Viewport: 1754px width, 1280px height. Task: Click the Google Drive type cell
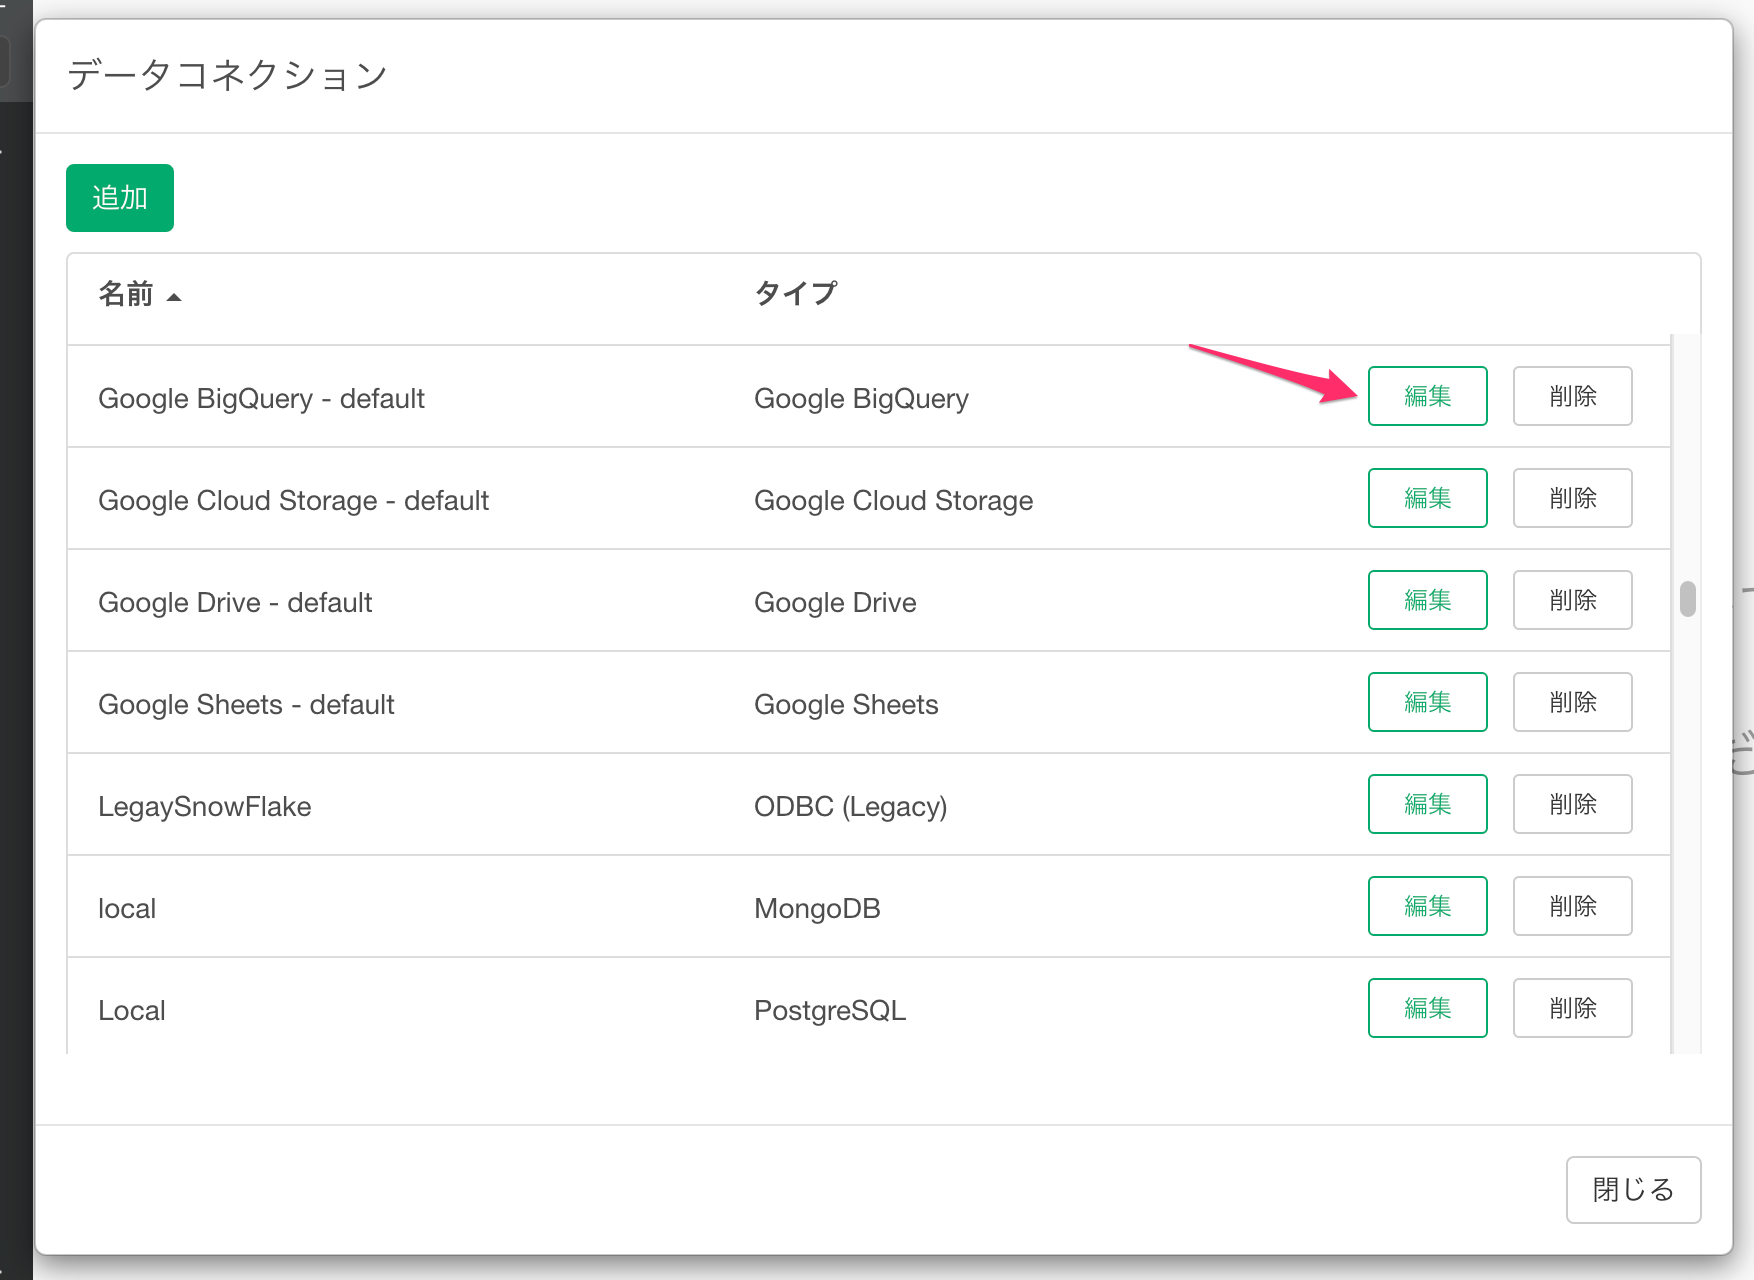coord(835,603)
